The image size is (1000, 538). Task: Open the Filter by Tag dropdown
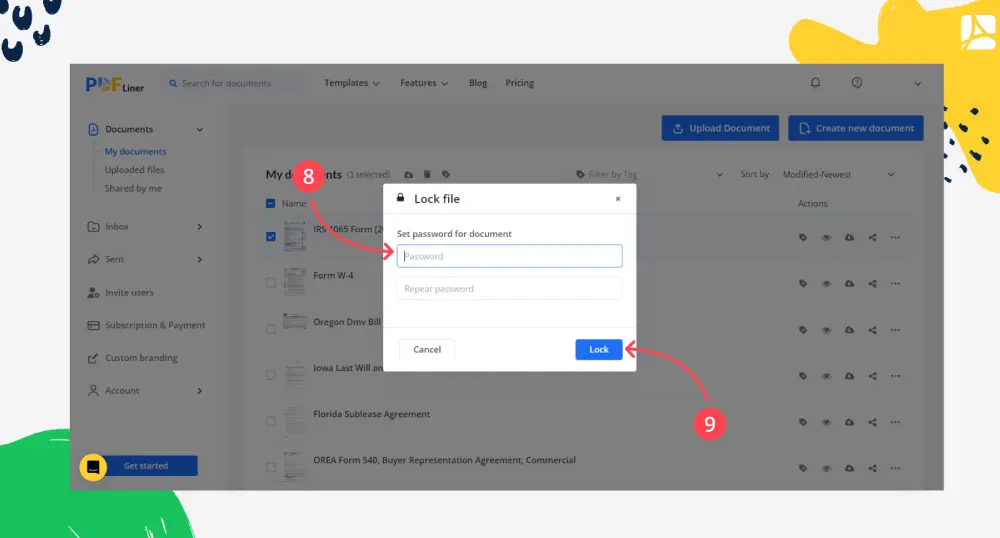(x=649, y=175)
